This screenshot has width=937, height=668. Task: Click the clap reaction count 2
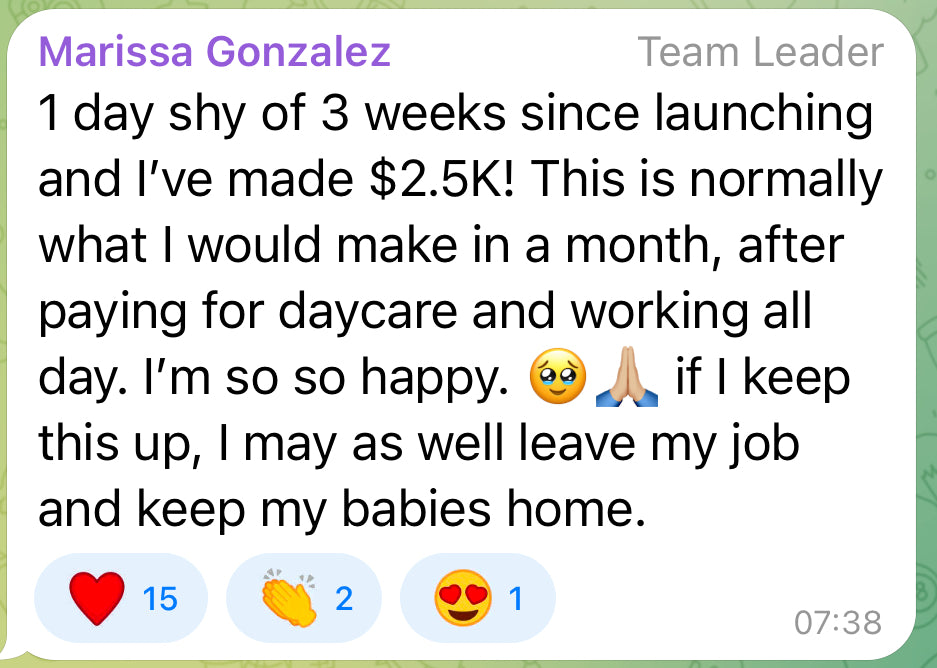point(344,599)
